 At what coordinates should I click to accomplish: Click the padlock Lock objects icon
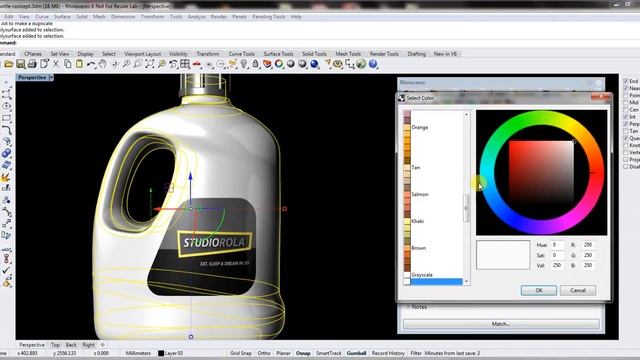coord(256,64)
